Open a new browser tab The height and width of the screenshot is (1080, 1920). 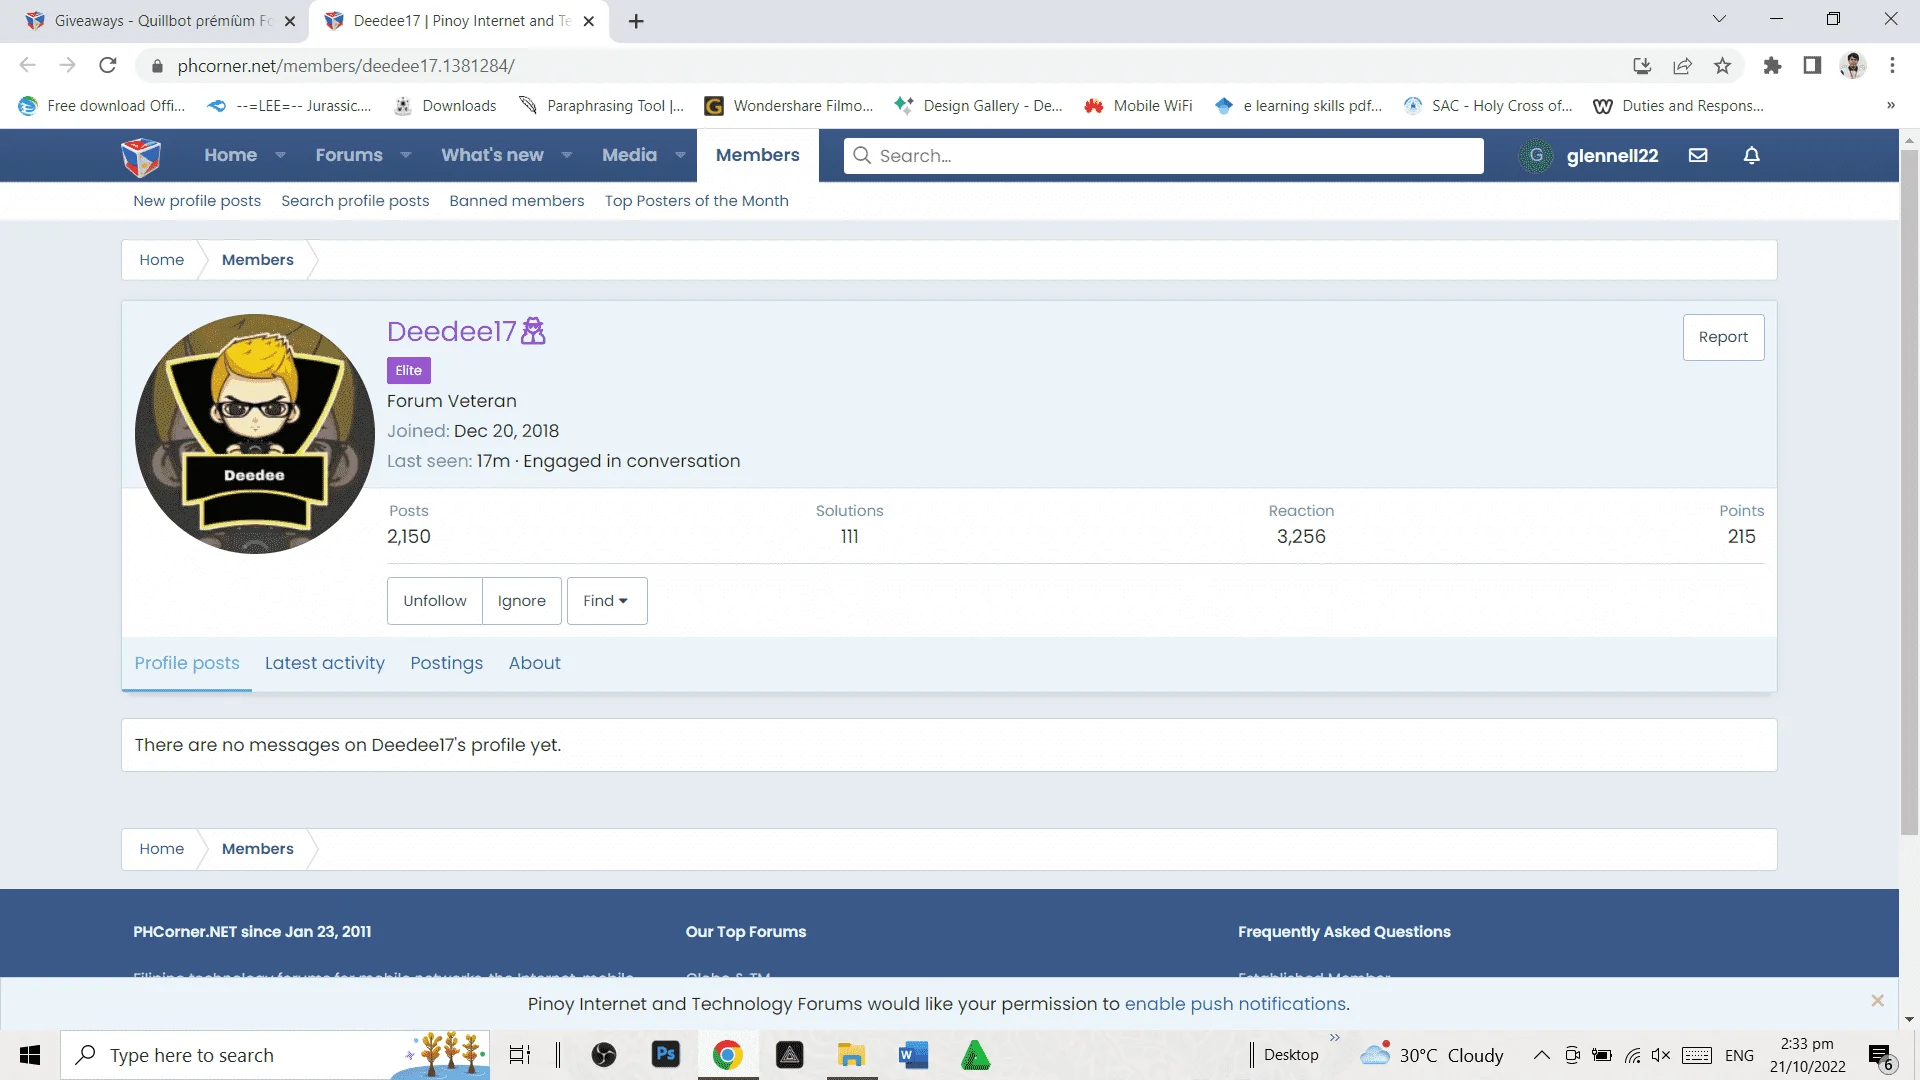click(636, 21)
